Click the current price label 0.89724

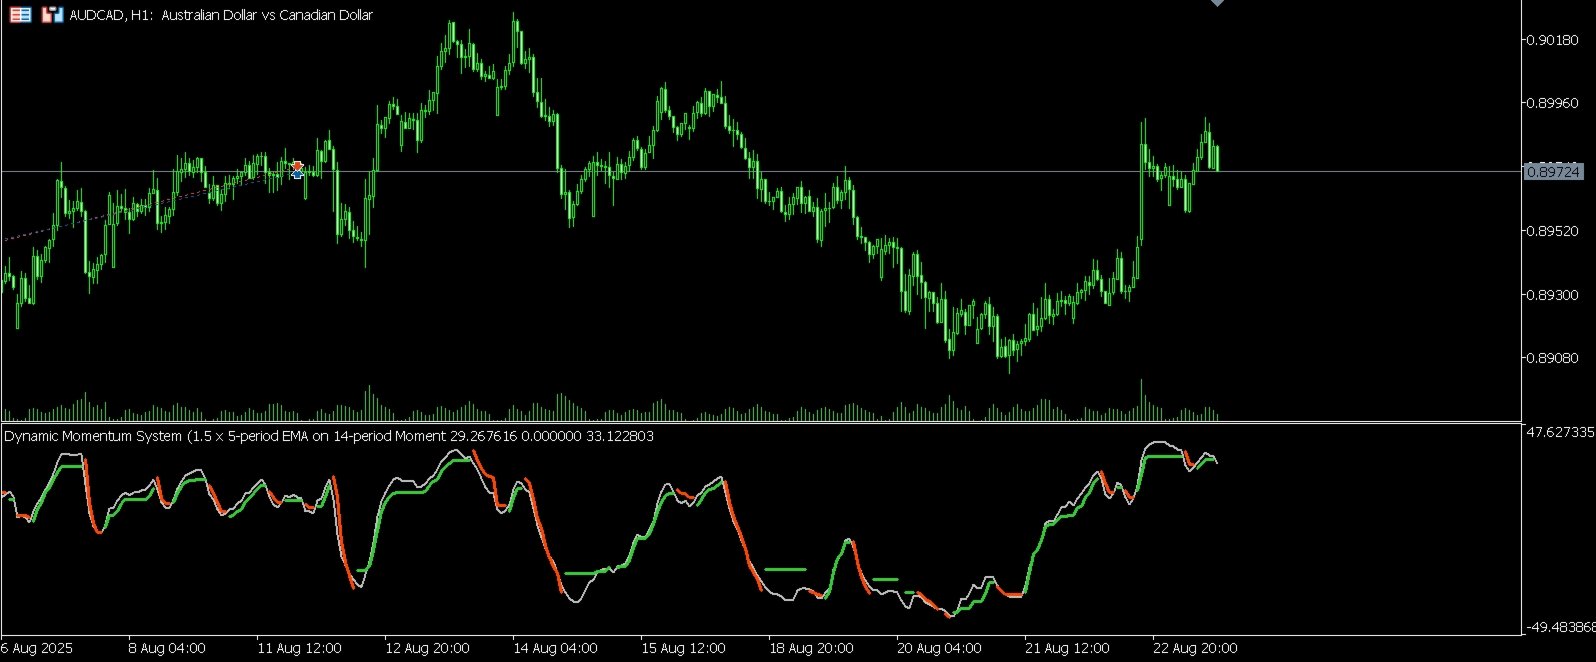[1553, 172]
